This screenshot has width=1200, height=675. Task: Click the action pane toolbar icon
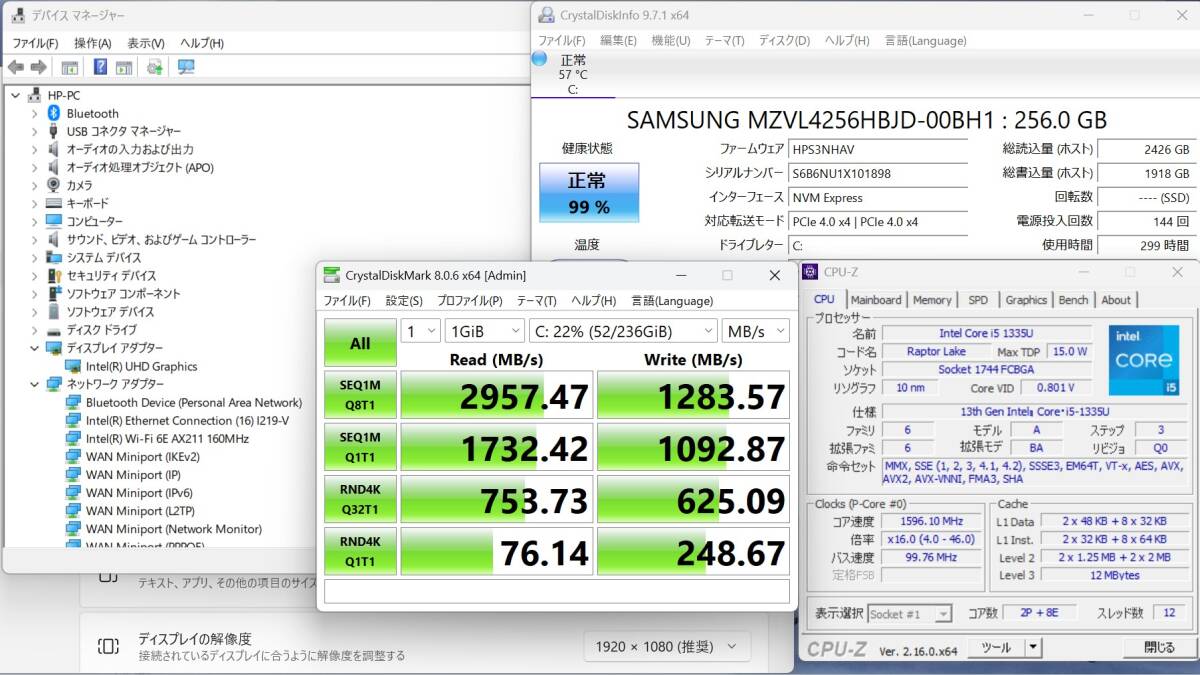pyautogui.click(x=123, y=67)
